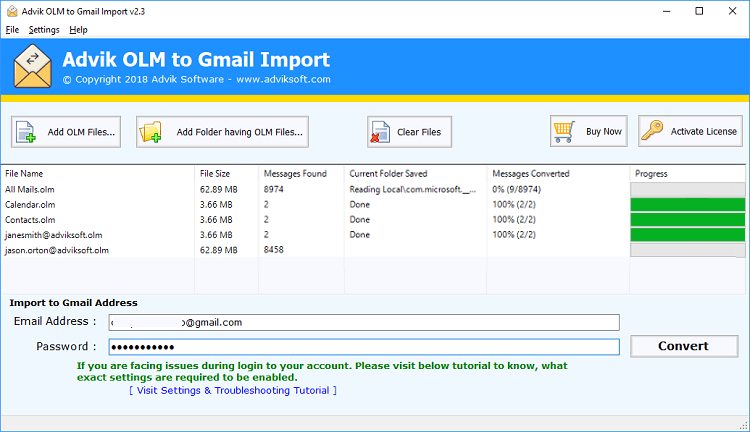The width and height of the screenshot is (750, 432).
Task: Click the folder icon for adding OLM folder
Action: tap(150, 132)
